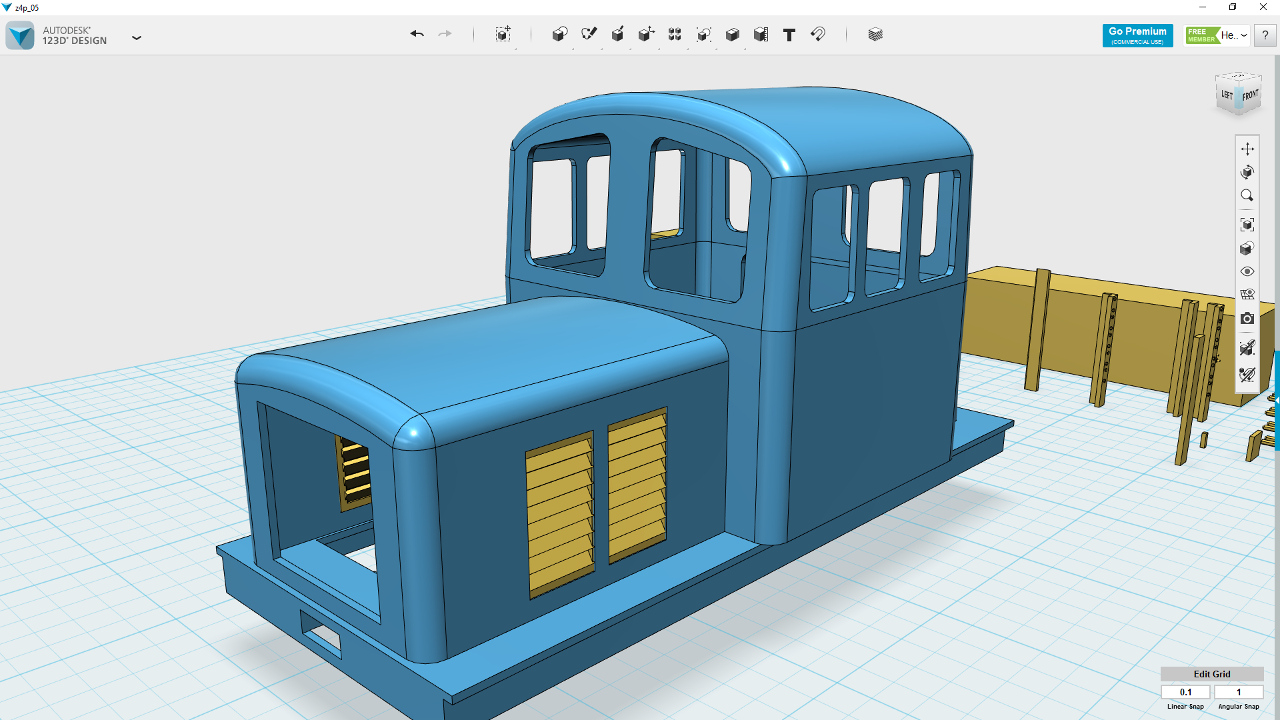This screenshot has height=720, width=1280.
Task: Select the Zoom magnifier tool
Action: coord(1247,196)
